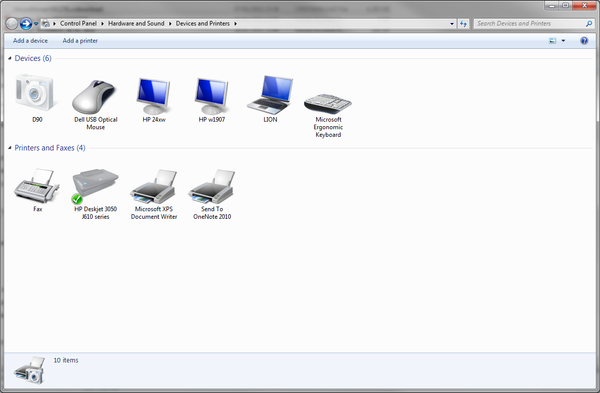Select the LION laptop icon
This screenshot has height=393, width=600.
tap(270, 94)
